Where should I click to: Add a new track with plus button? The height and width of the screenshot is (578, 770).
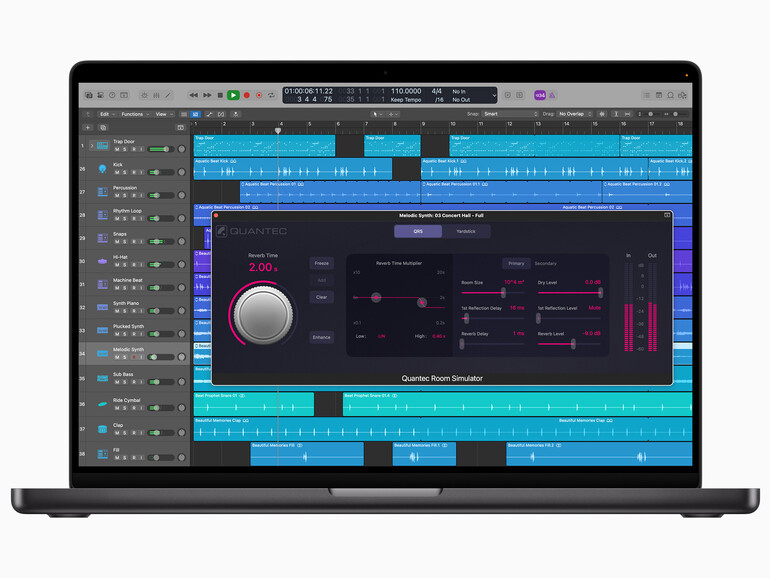tap(88, 128)
